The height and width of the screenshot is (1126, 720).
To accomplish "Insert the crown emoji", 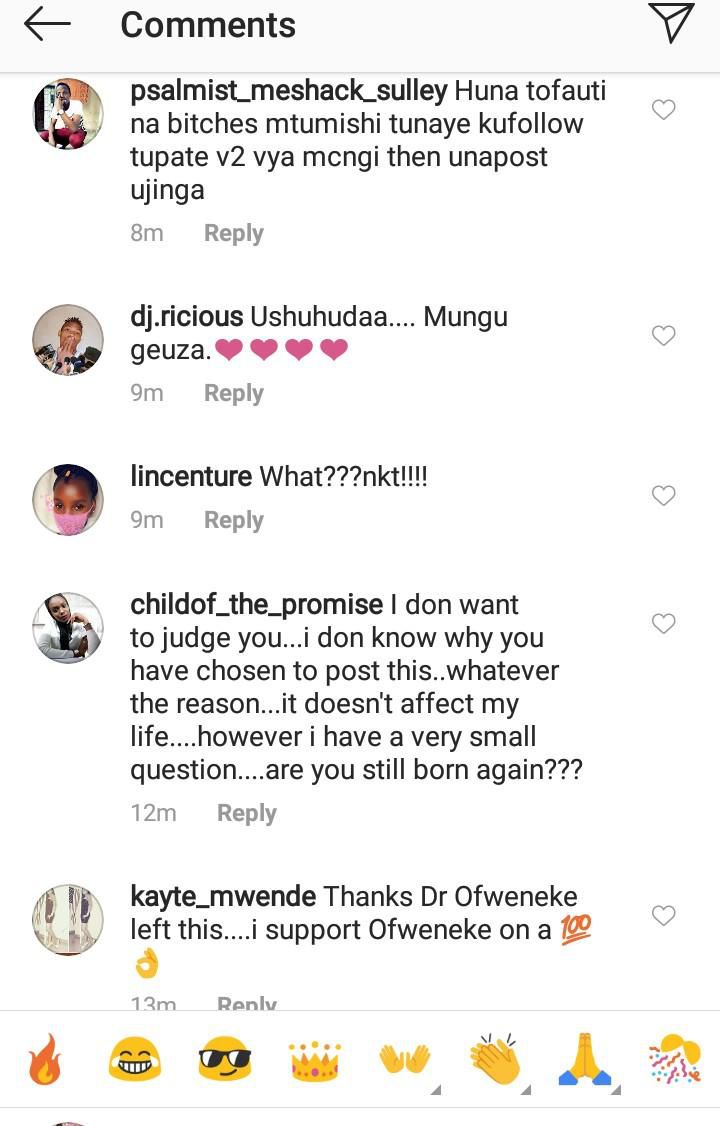I will pos(314,1061).
